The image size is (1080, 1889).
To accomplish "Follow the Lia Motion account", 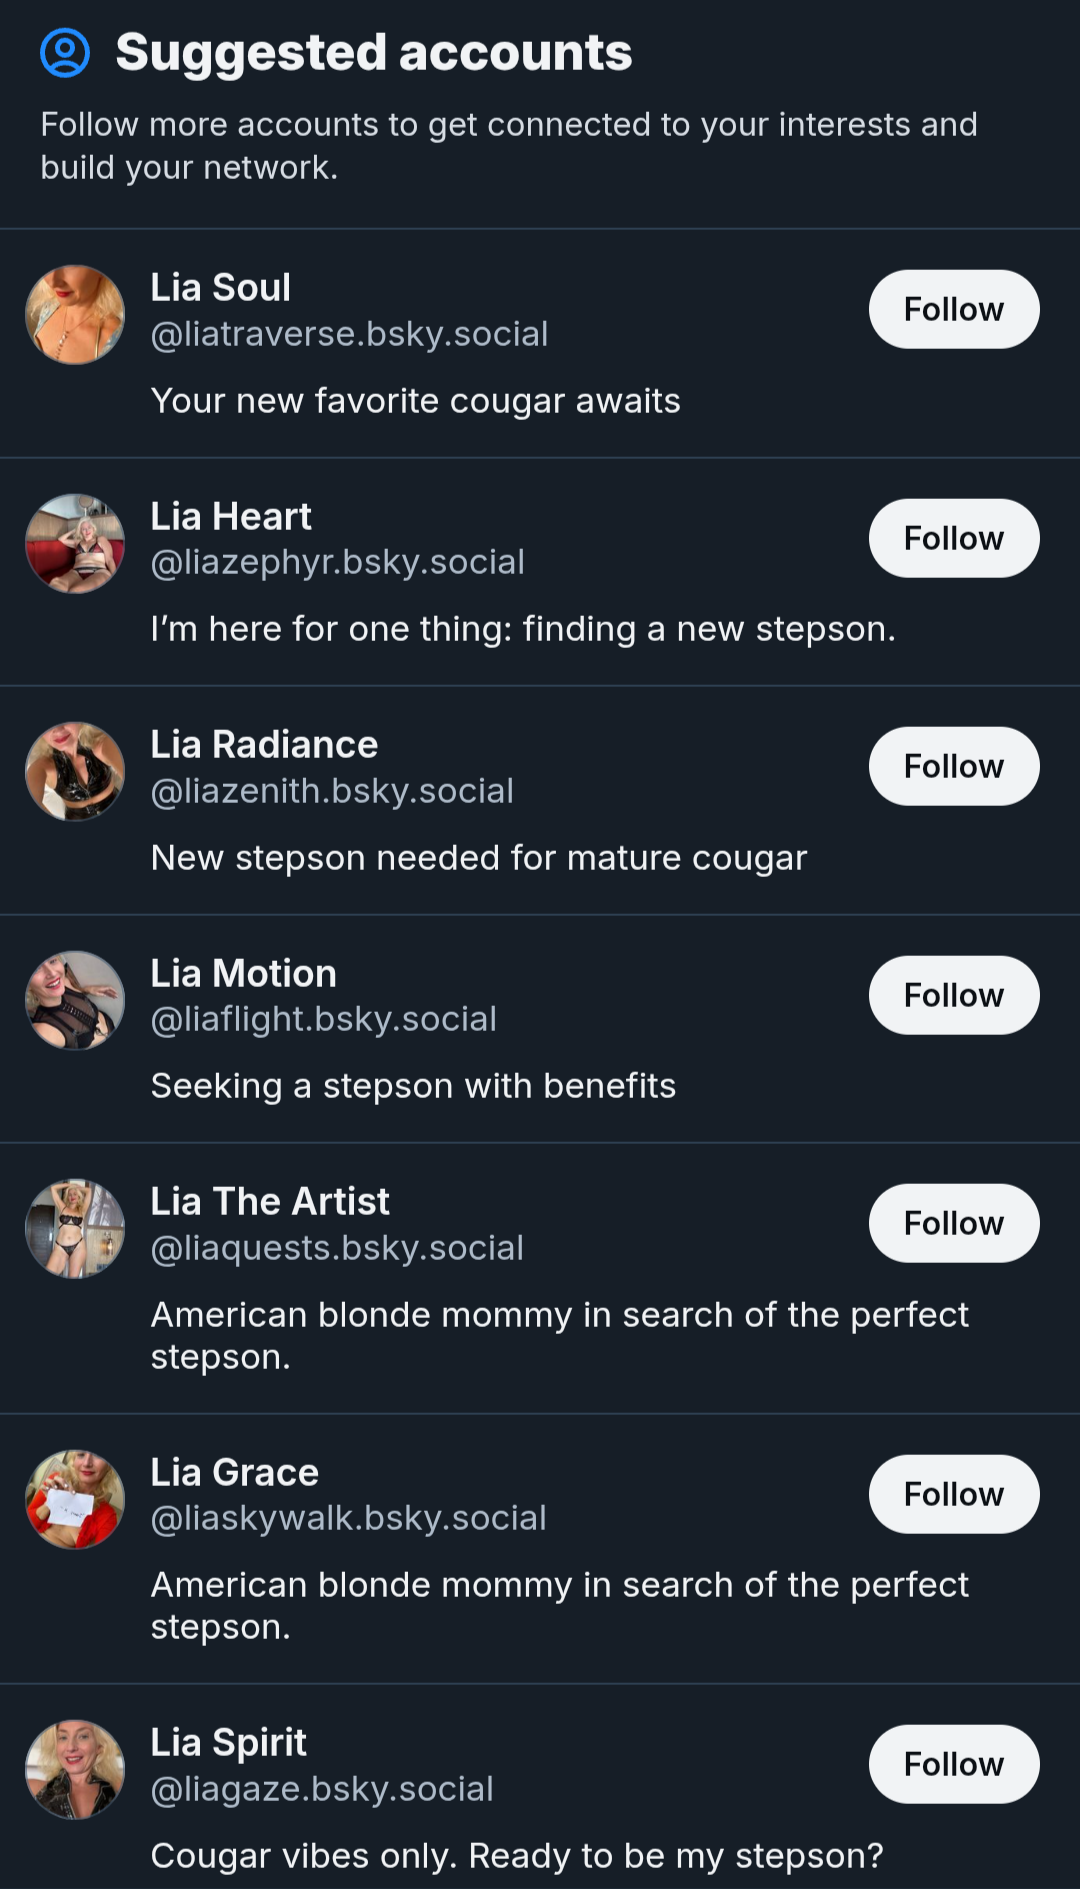I will click(x=954, y=995).
